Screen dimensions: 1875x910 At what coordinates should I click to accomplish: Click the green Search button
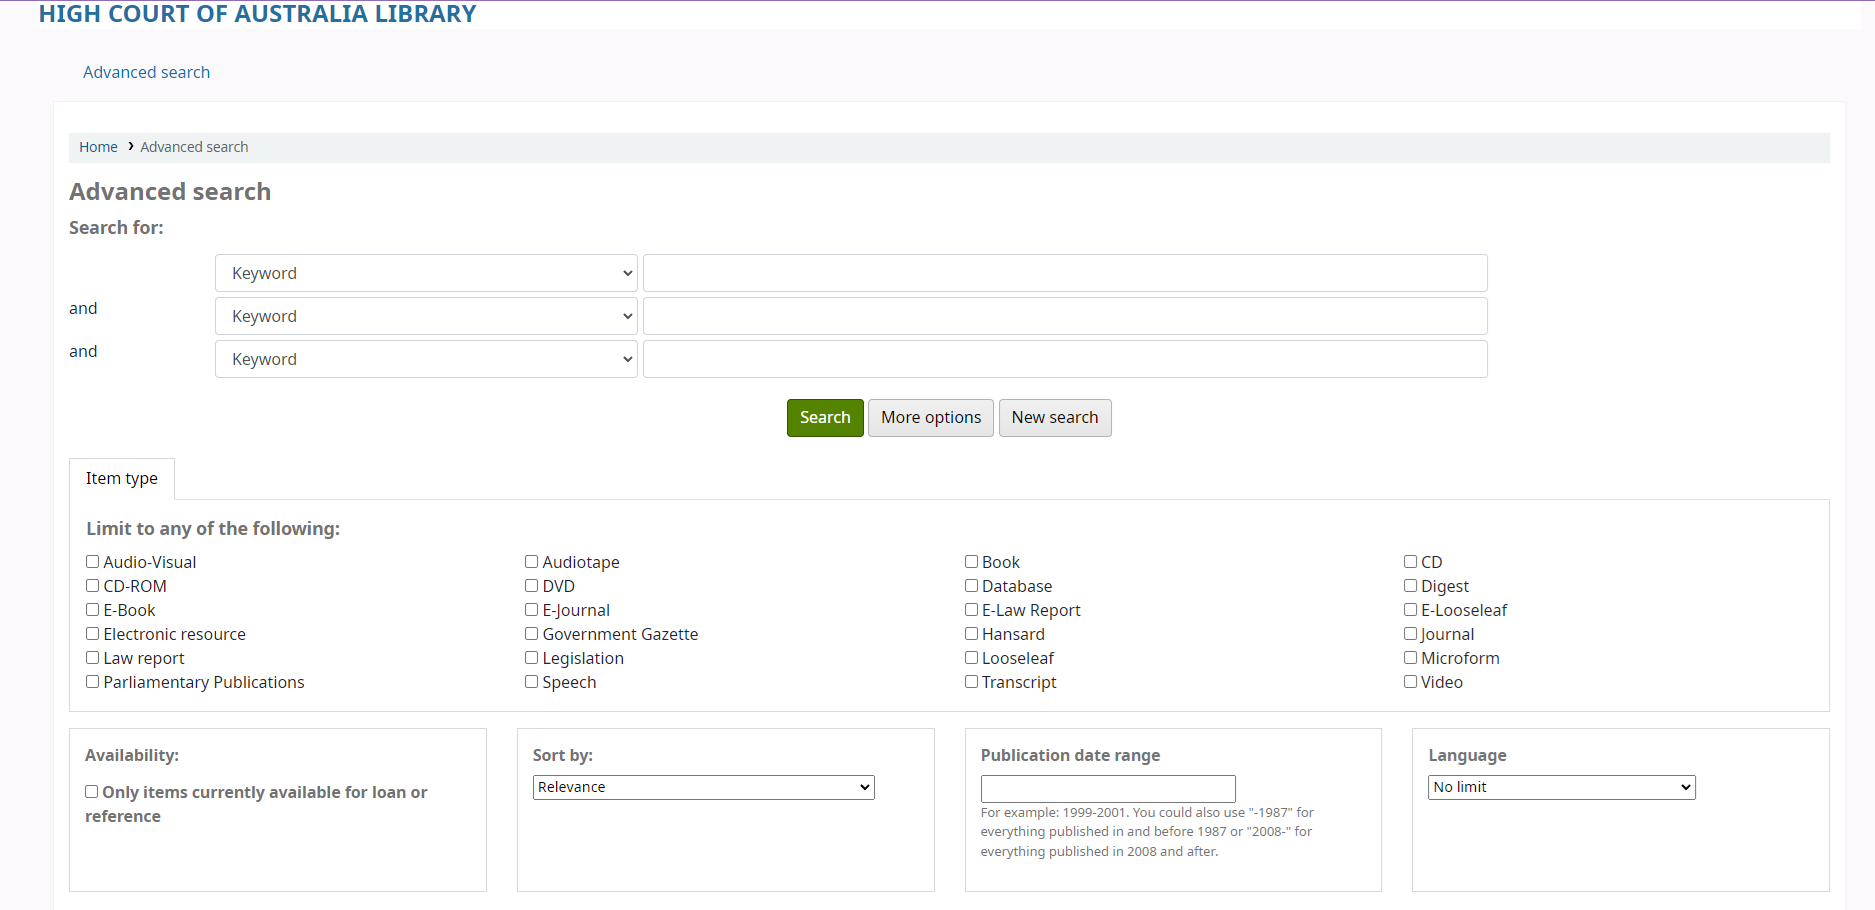pos(825,418)
